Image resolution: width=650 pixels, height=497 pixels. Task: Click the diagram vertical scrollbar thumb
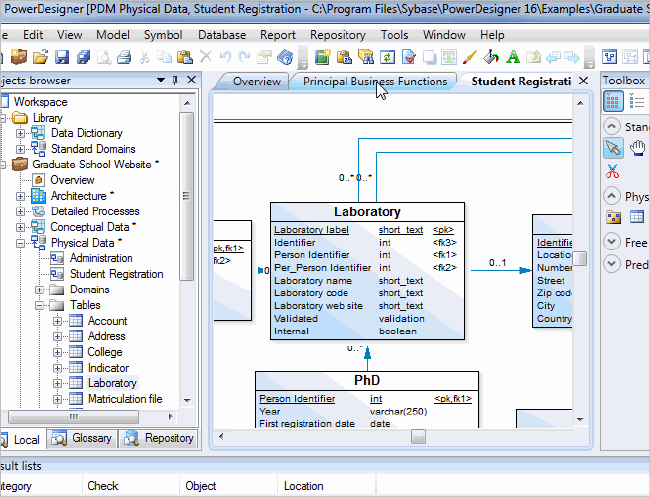pyautogui.click(x=581, y=258)
